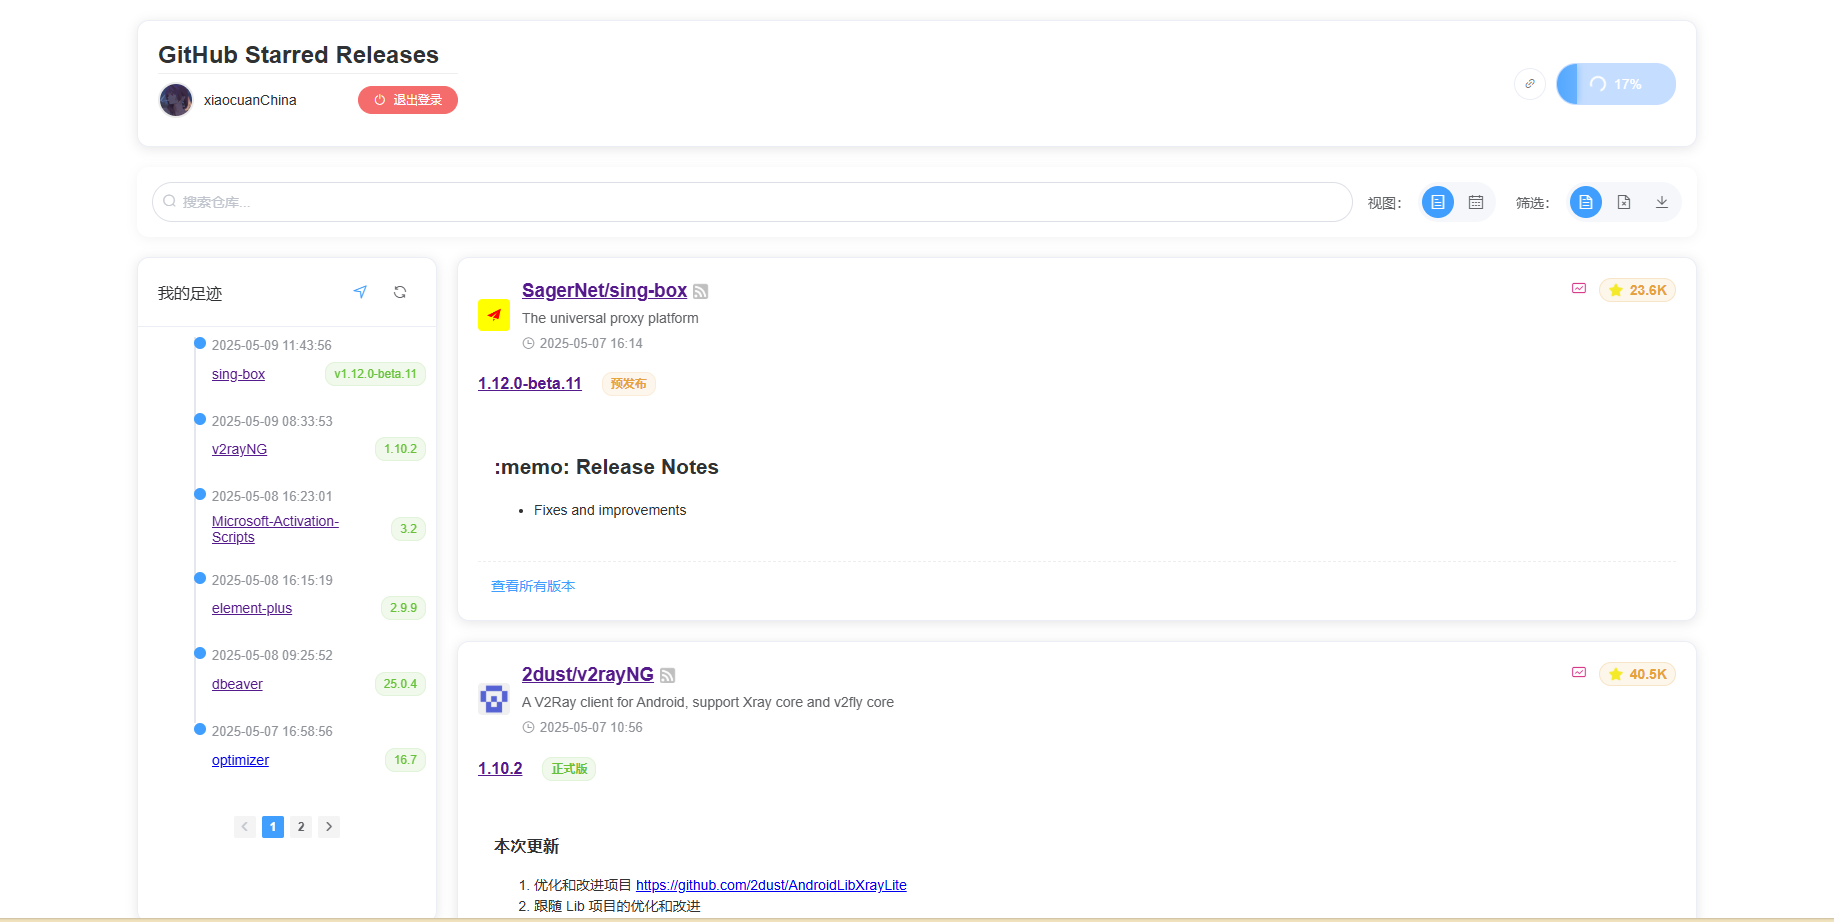The width and height of the screenshot is (1834, 922).
Task: Click the download filter icon in 筛选
Action: 1661,201
